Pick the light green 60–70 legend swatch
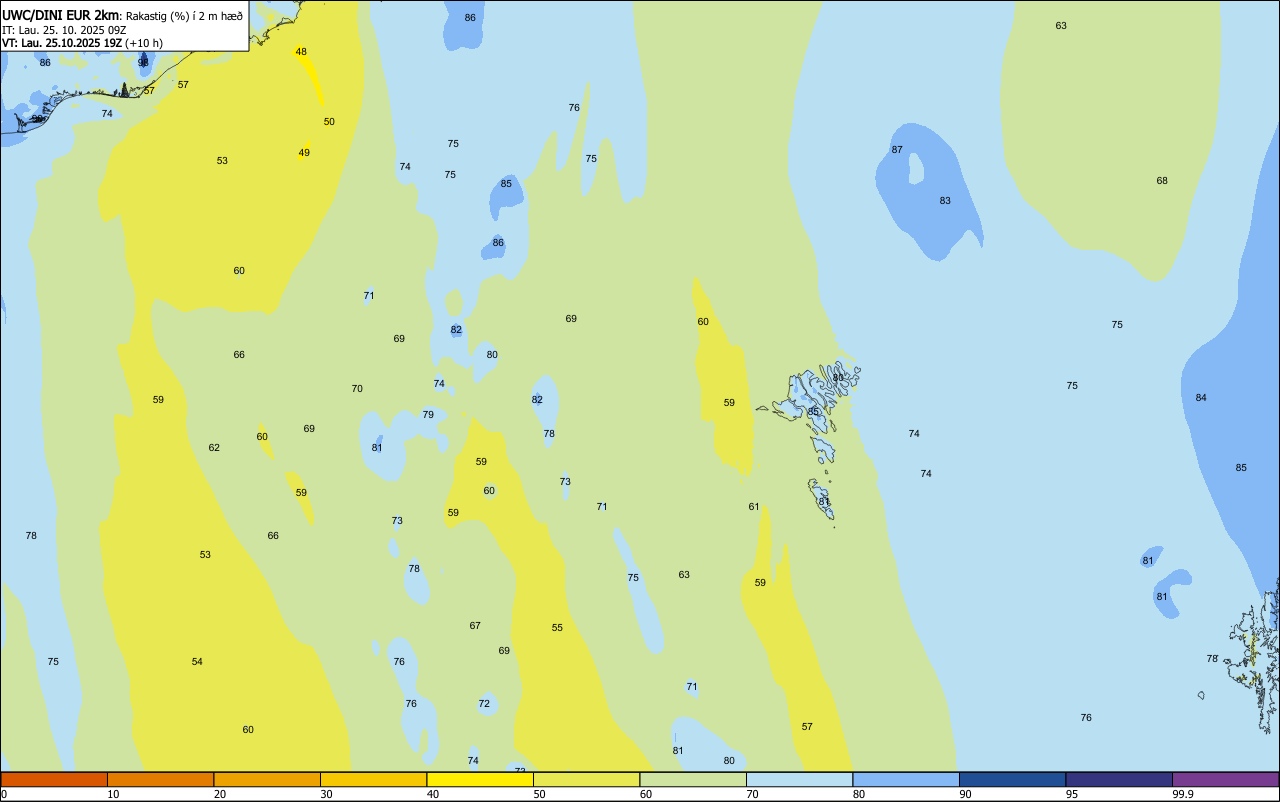The image size is (1280, 802). [693, 779]
